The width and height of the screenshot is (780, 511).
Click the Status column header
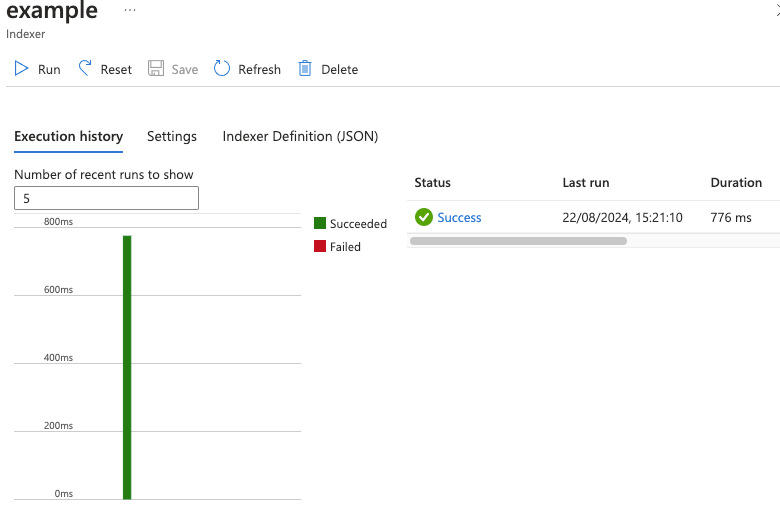click(432, 183)
